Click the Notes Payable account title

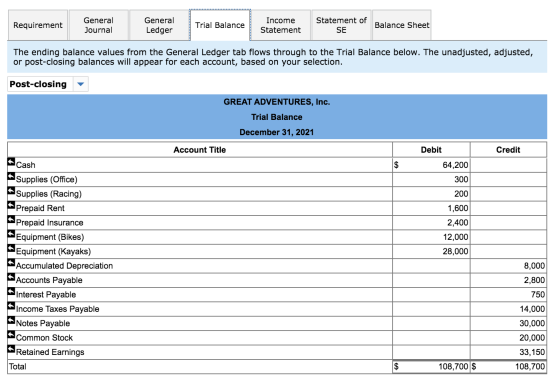[43, 323]
